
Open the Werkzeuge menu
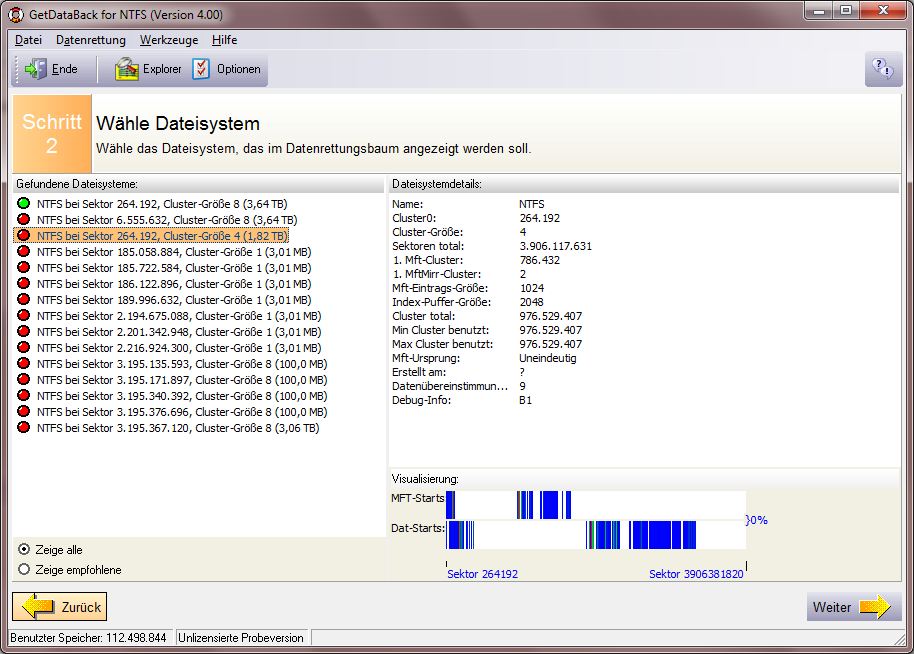pyautogui.click(x=169, y=40)
